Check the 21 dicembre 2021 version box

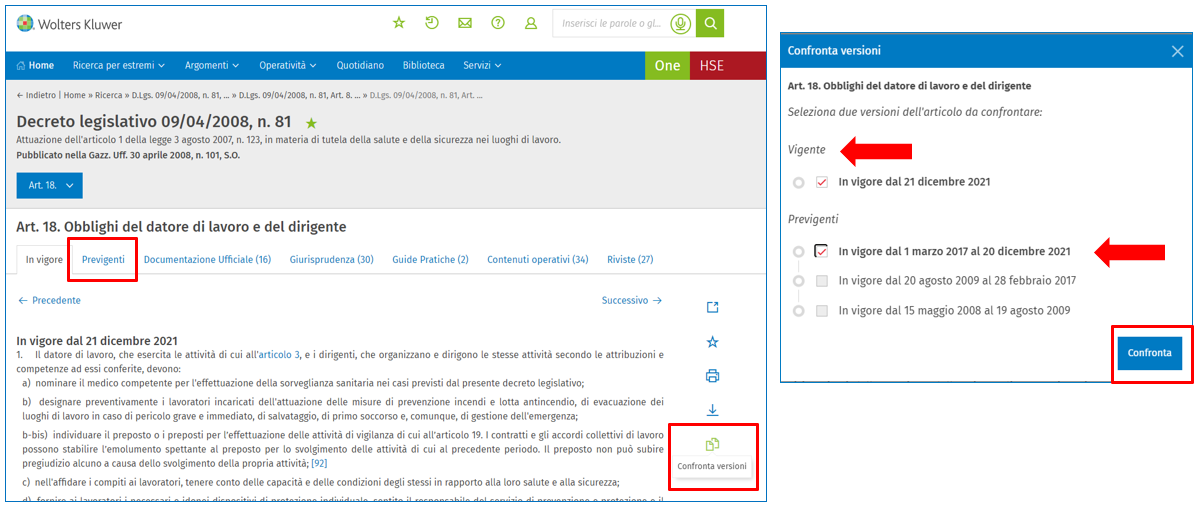822,183
